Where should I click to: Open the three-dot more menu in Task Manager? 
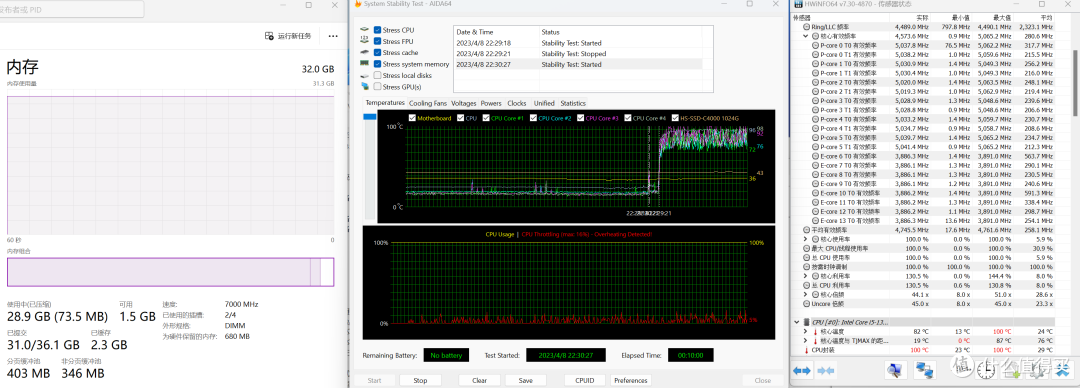[333, 36]
